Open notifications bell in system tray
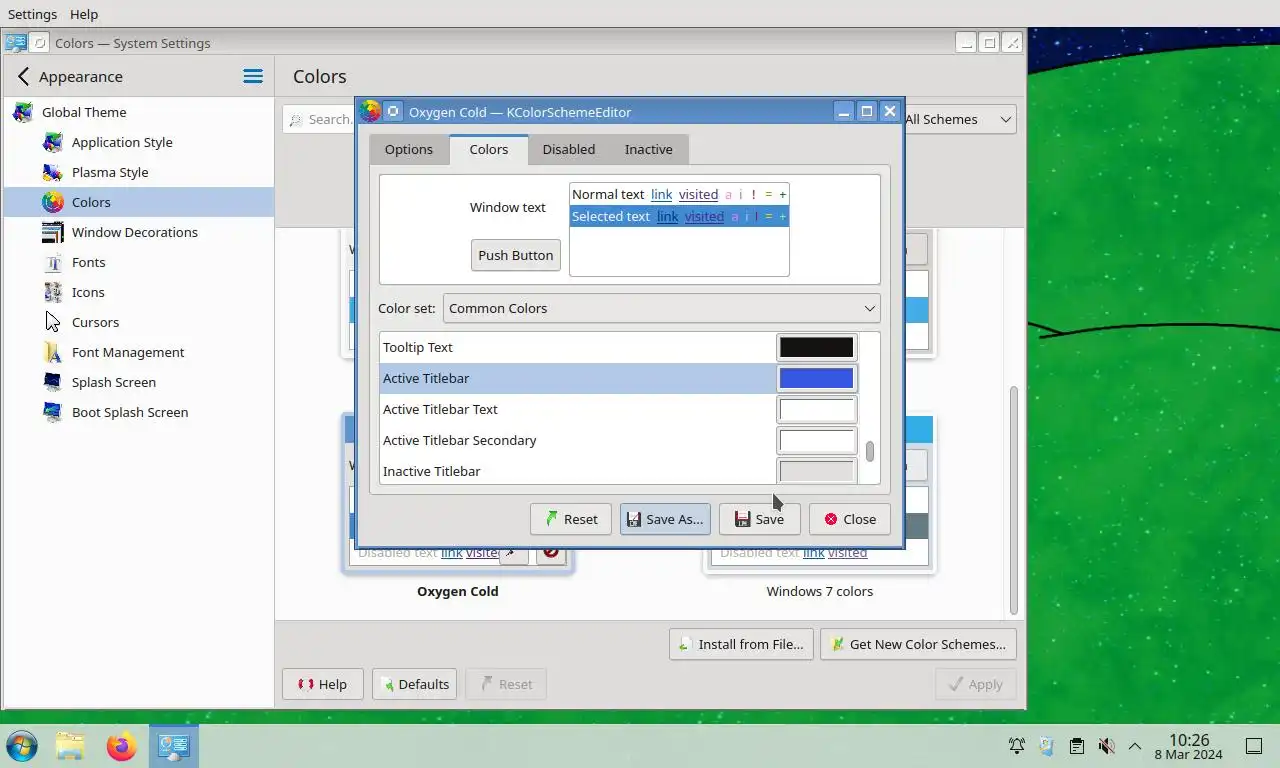1280x768 pixels. tap(1016, 746)
